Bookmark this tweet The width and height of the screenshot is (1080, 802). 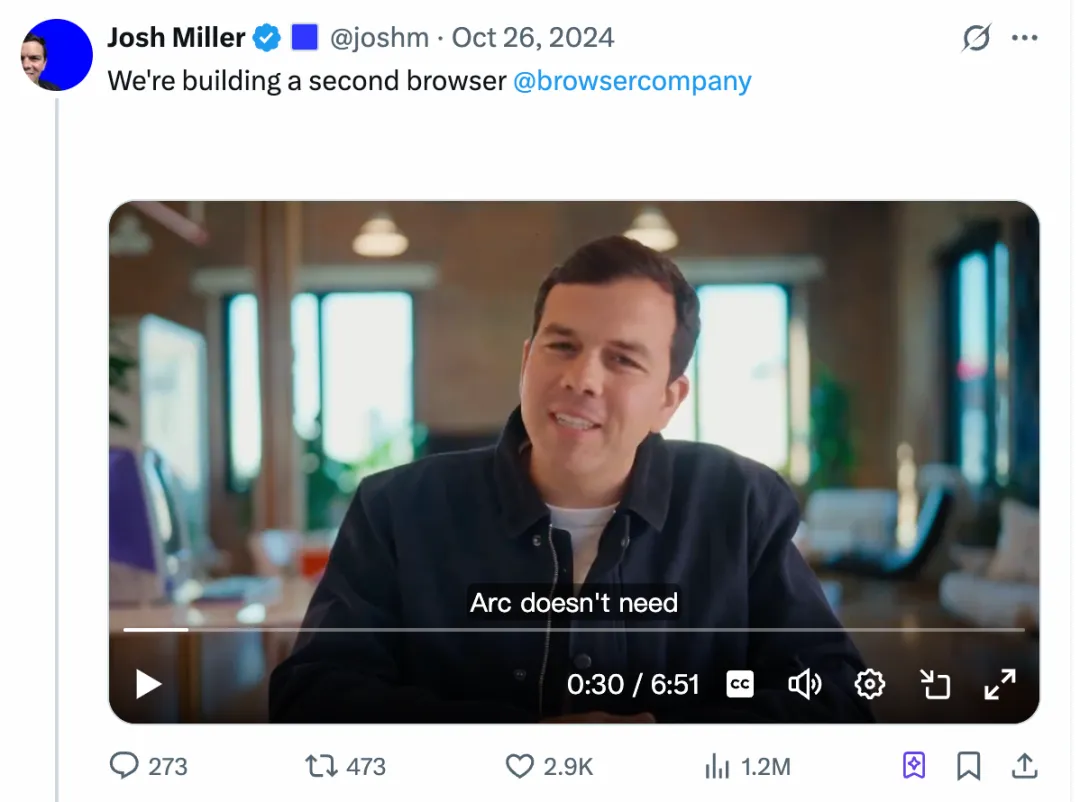968,766
